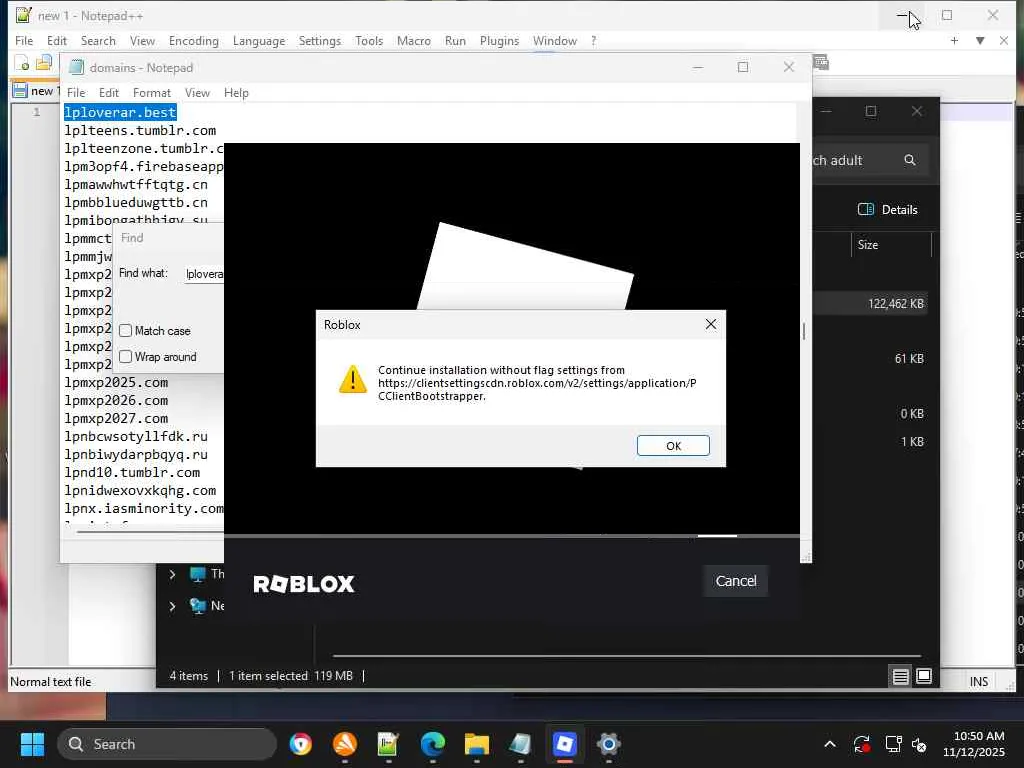Open Microsoft Edge from the taskbar
Viewport: 1024px width, 768px height.
coord(432,744)
